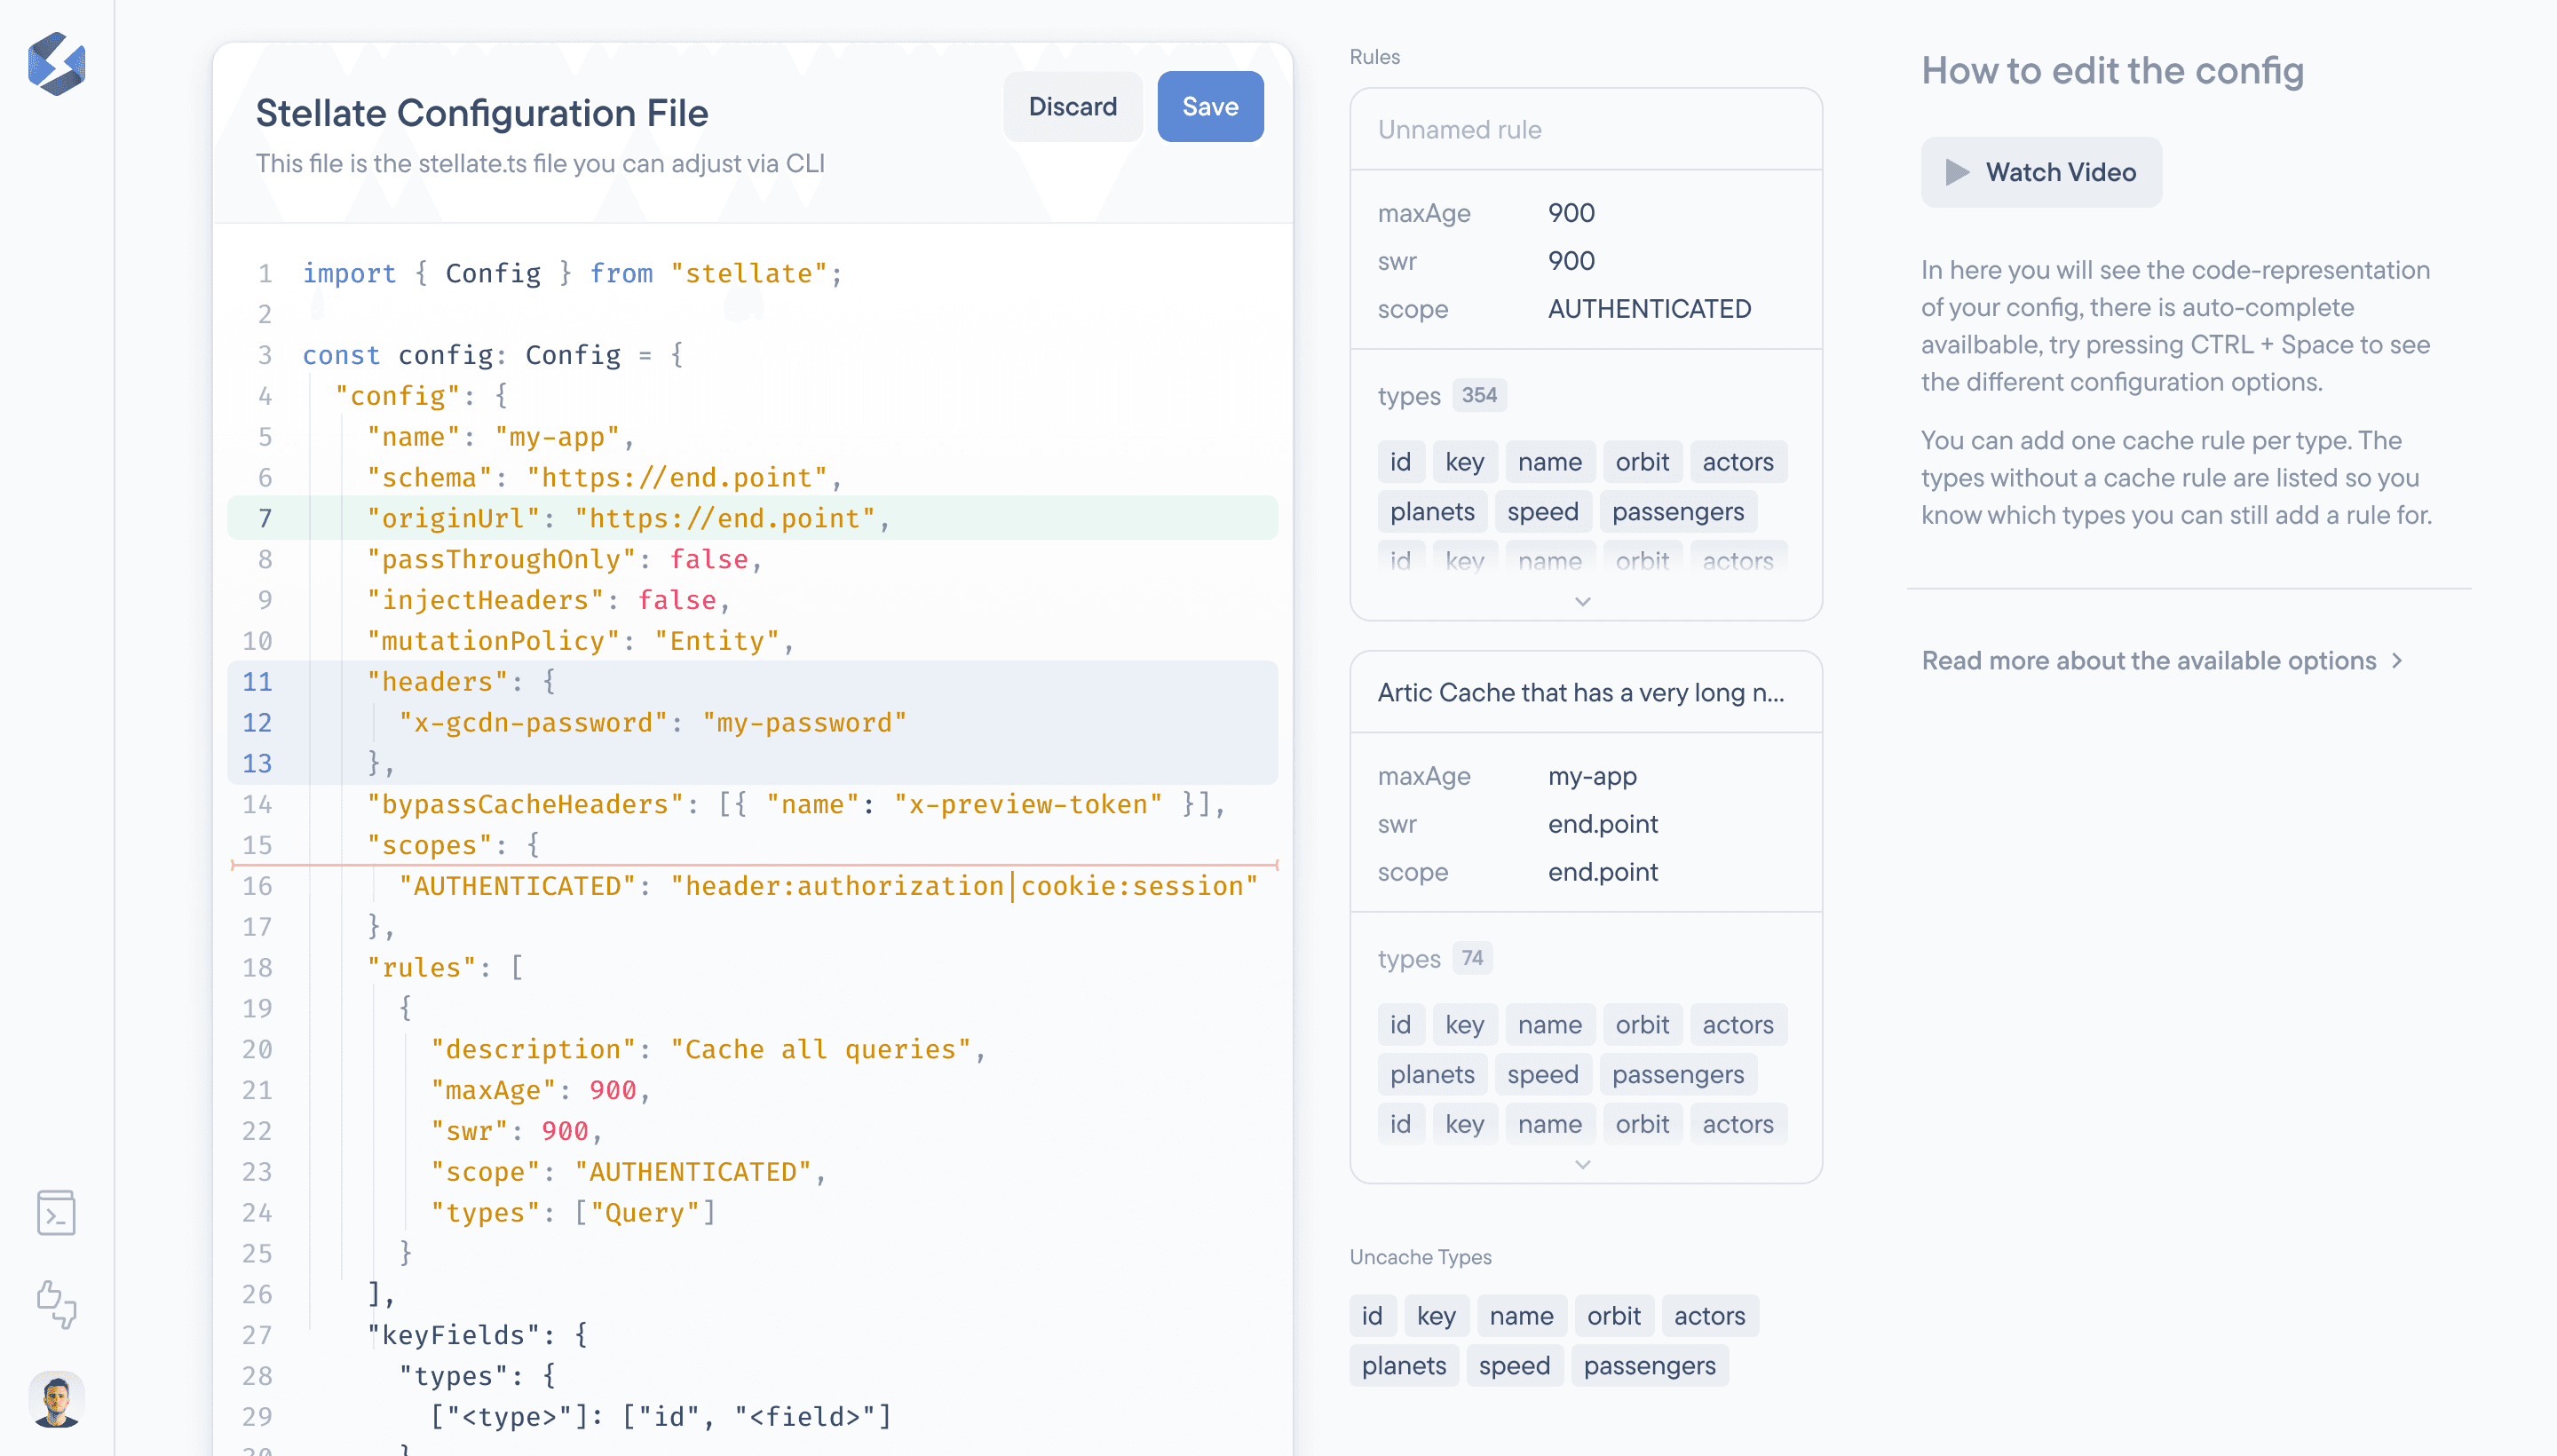The image size is (2557, 1456).
Task: Discard configuration changes
Action: (x=1072, y=107)
